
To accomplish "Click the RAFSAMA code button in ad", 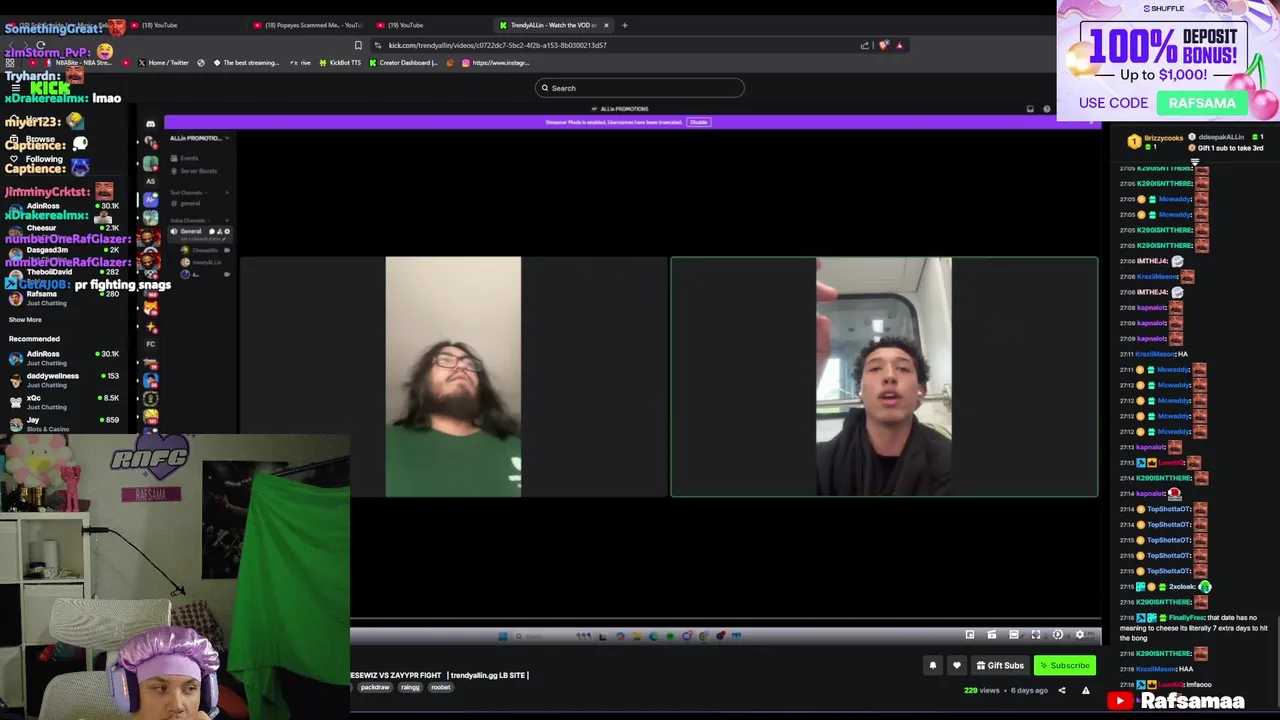I will tap(1202, 103).
